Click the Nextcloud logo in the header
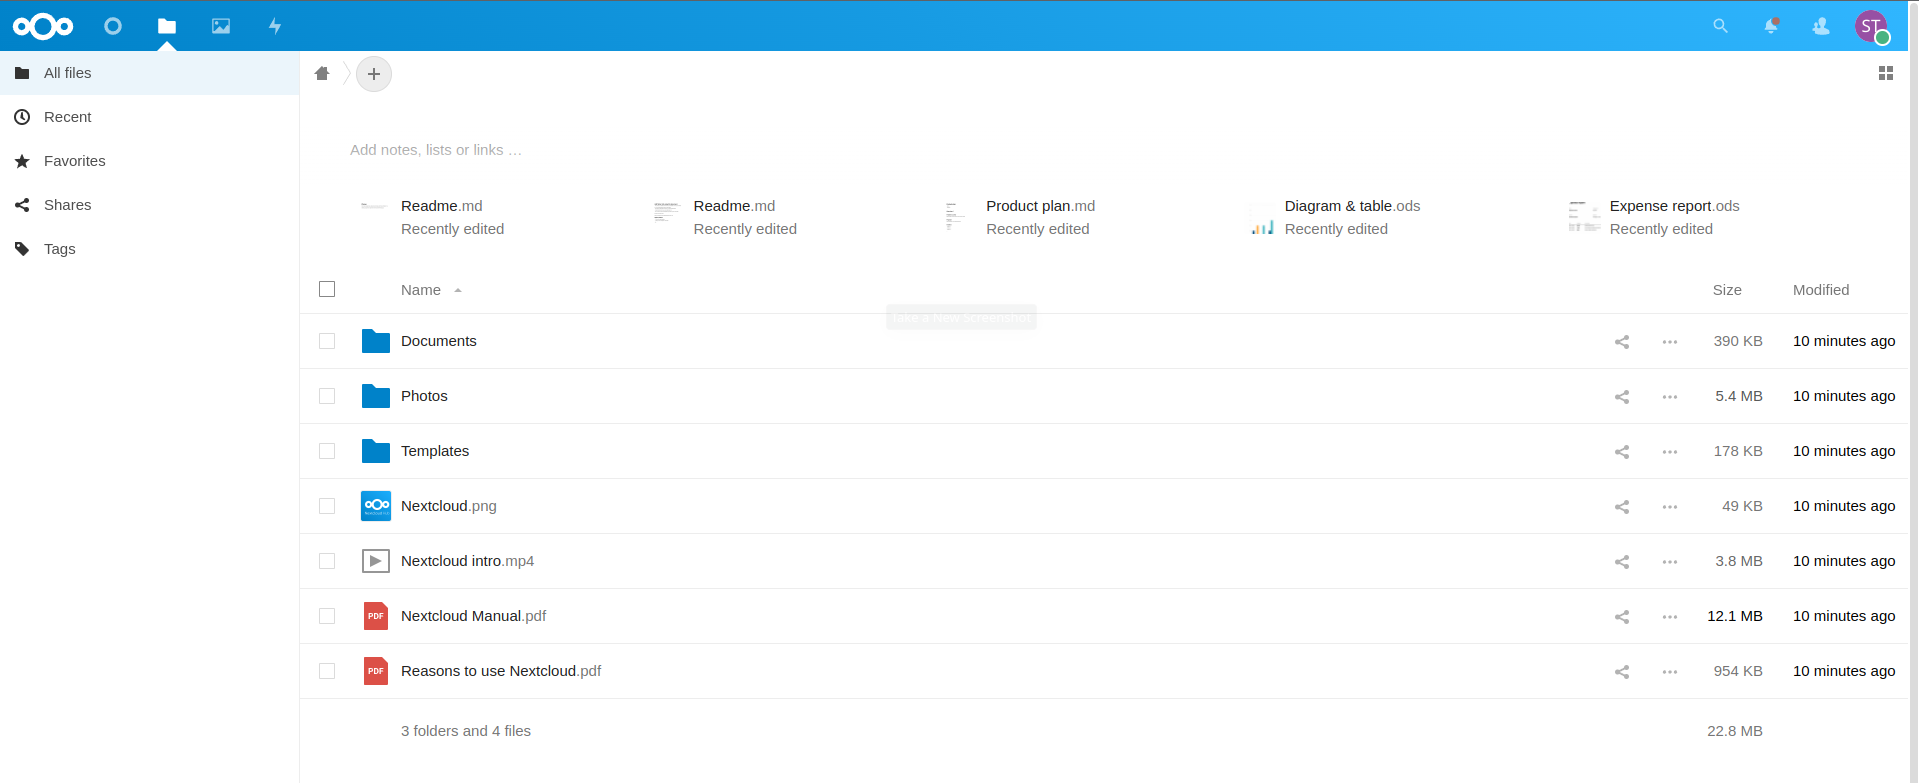Image resolution: width=1919 pixels, height=783 pixels. point(43,26)
